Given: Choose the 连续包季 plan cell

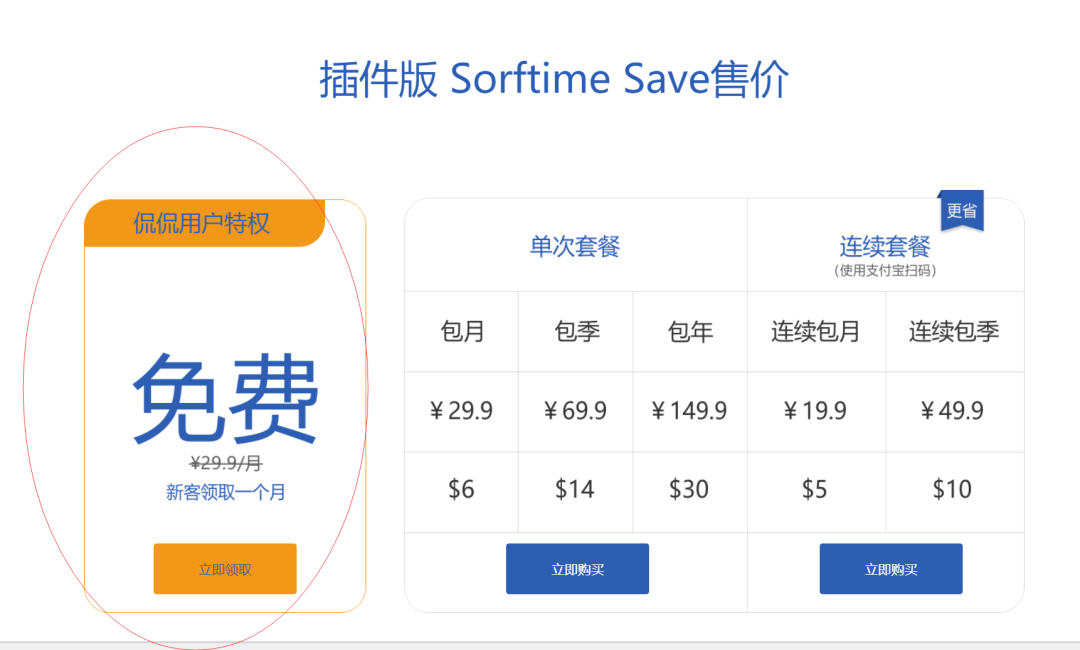Looking at the screenshot, I should (954, 332).
